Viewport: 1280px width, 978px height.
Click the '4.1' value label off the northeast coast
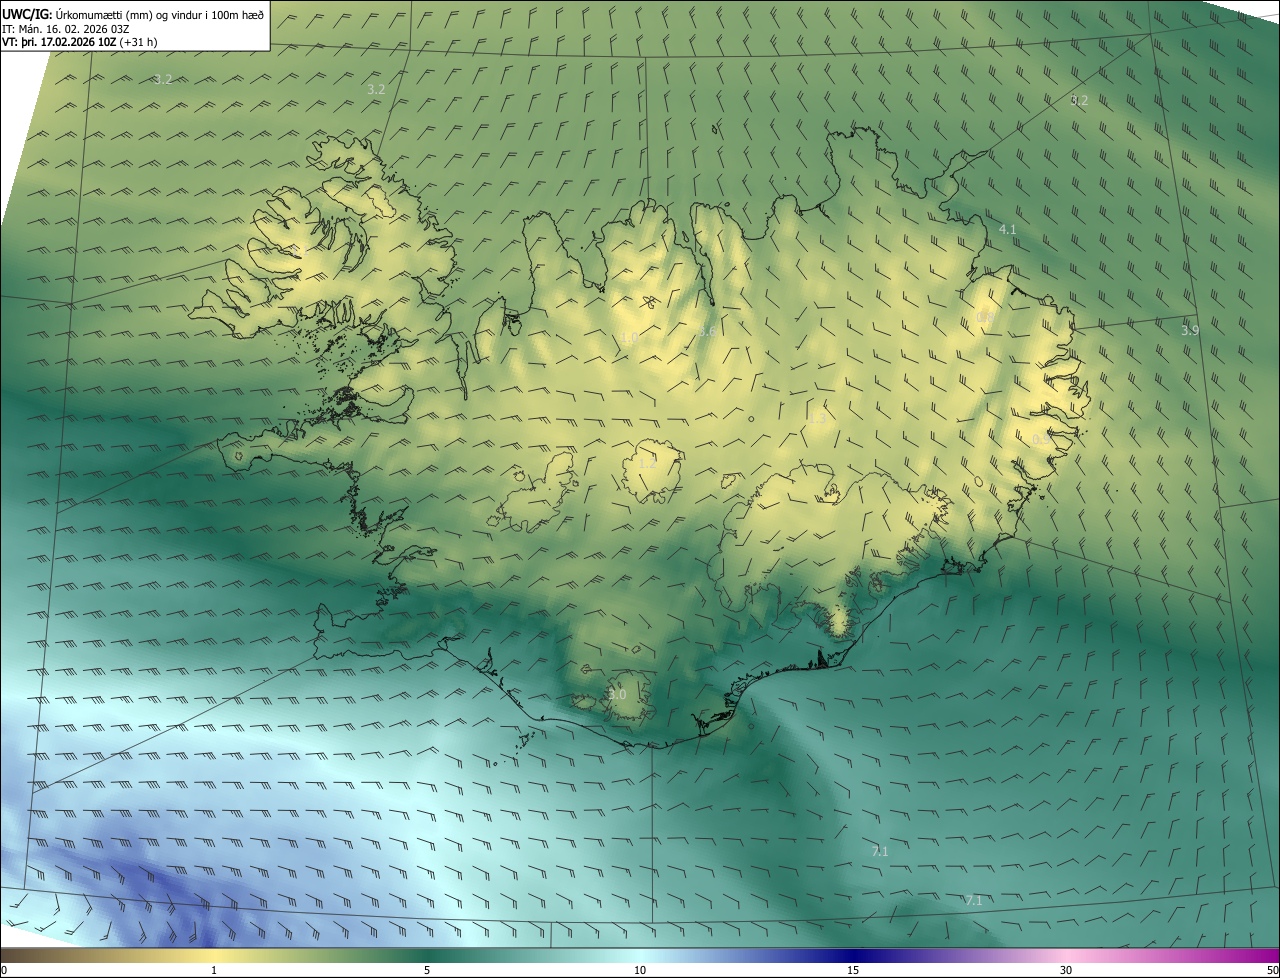1008,230
